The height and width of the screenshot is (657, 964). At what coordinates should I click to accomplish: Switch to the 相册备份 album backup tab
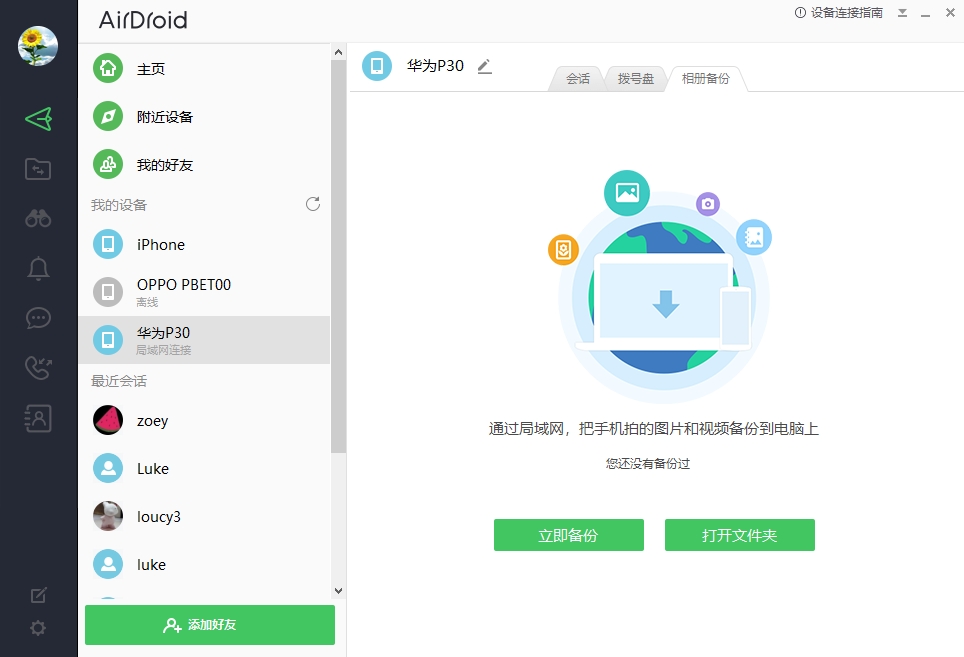[x=705, y=79]
